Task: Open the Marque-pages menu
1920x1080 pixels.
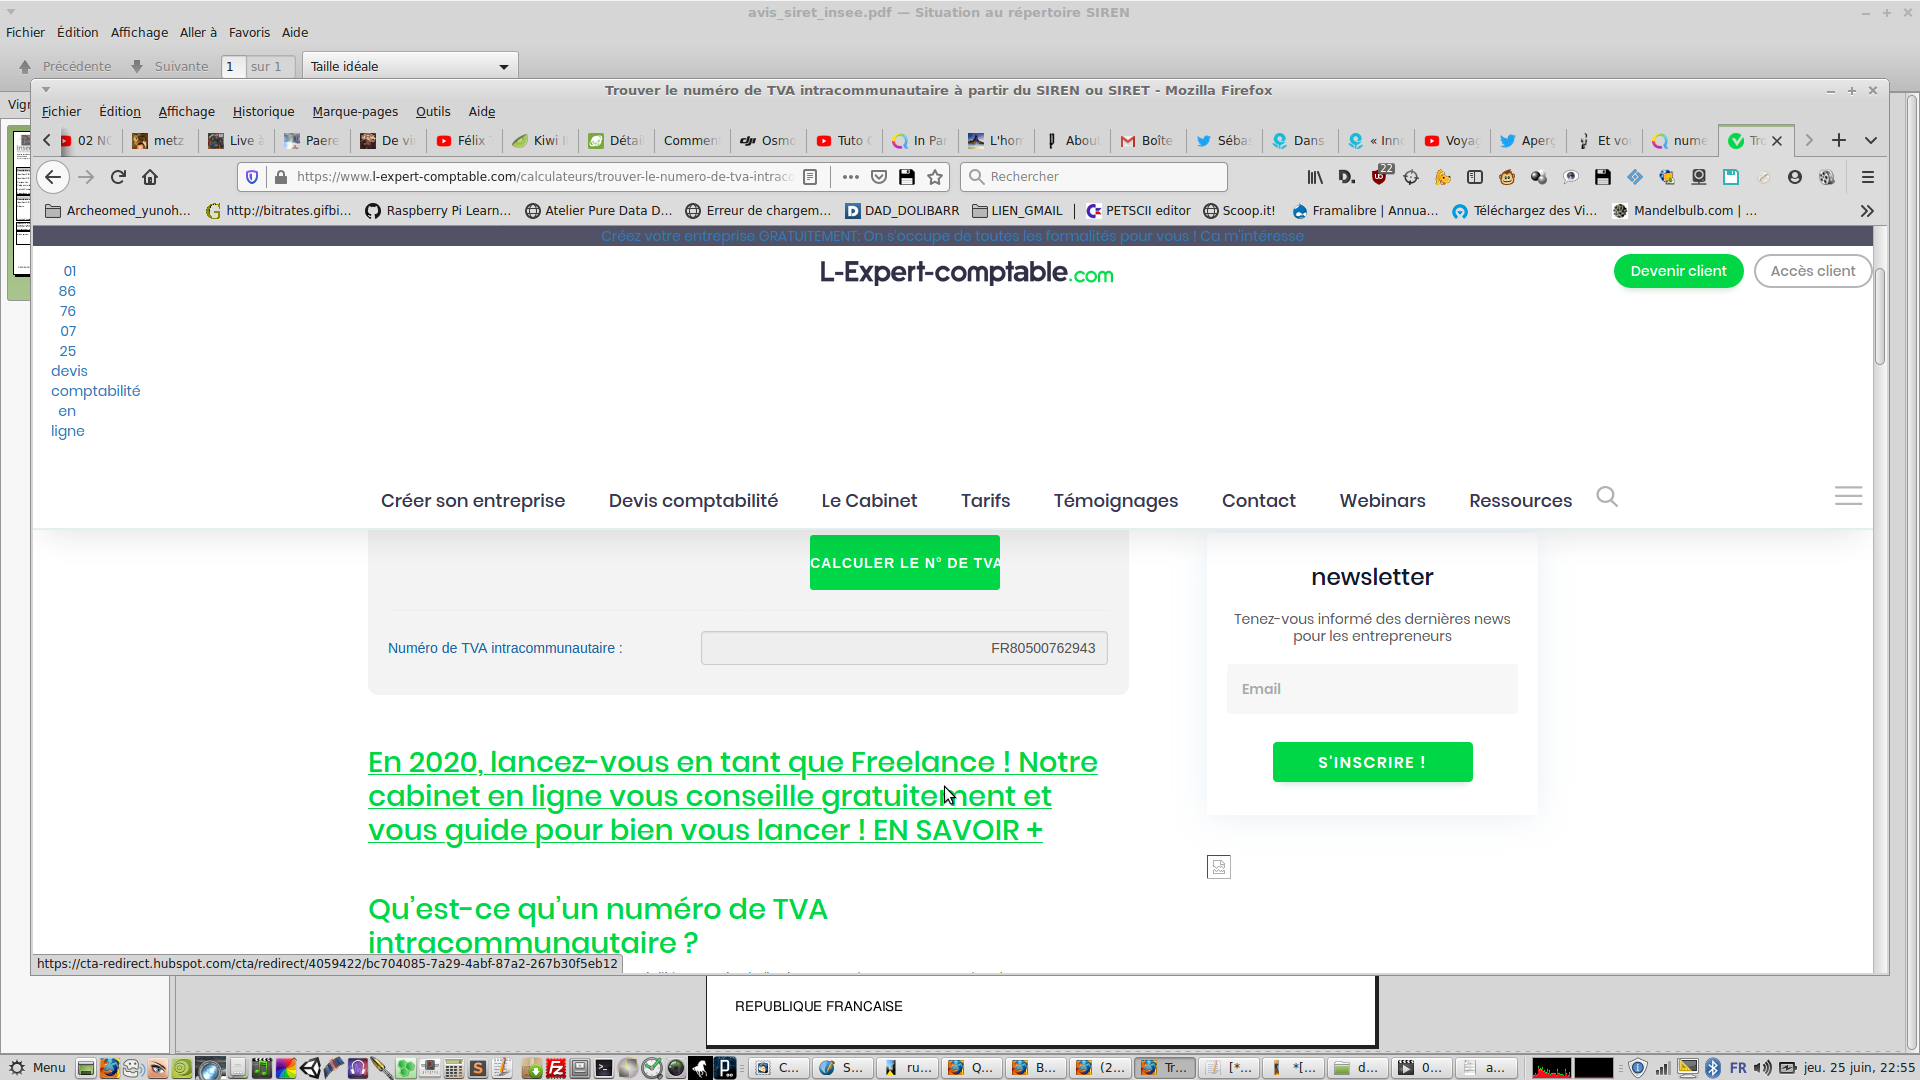Action: [x=354, y=112]
